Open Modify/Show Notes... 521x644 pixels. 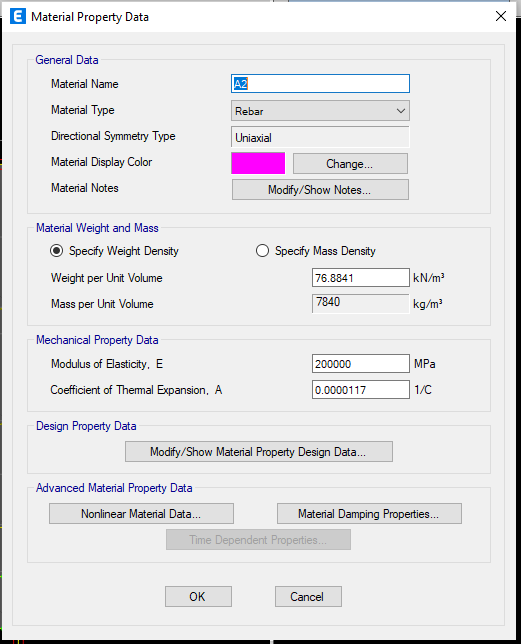pos(320,190)
